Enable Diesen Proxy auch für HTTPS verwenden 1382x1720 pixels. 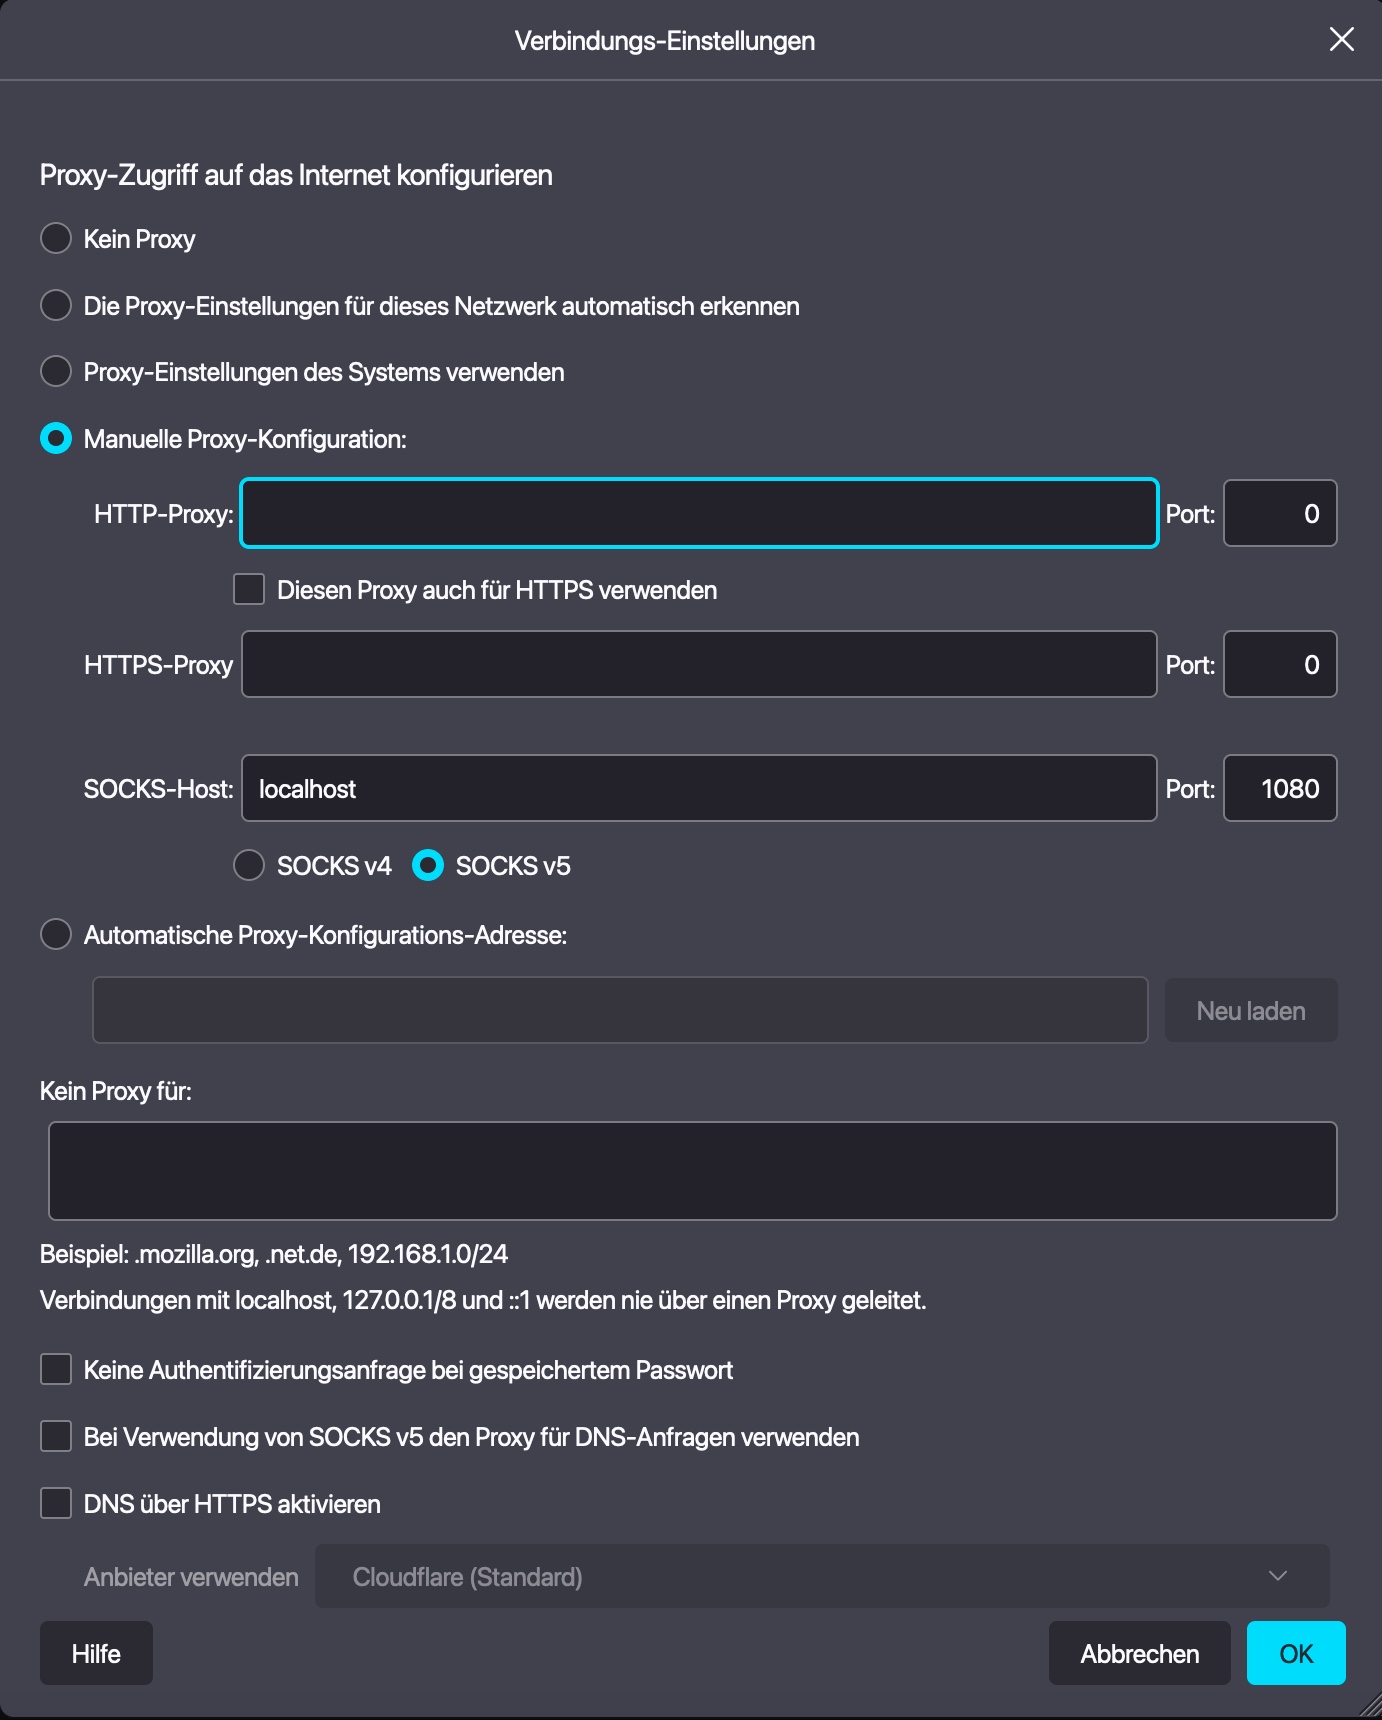[249, 590]
